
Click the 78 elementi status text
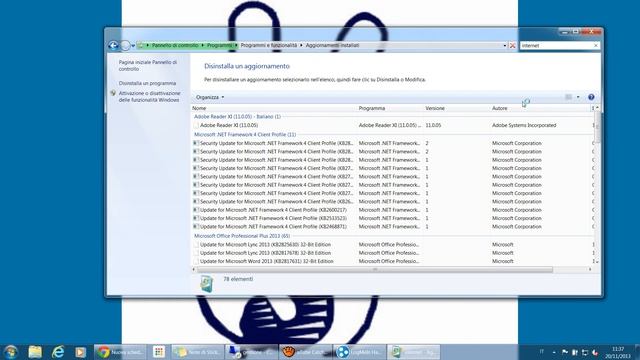238,279
